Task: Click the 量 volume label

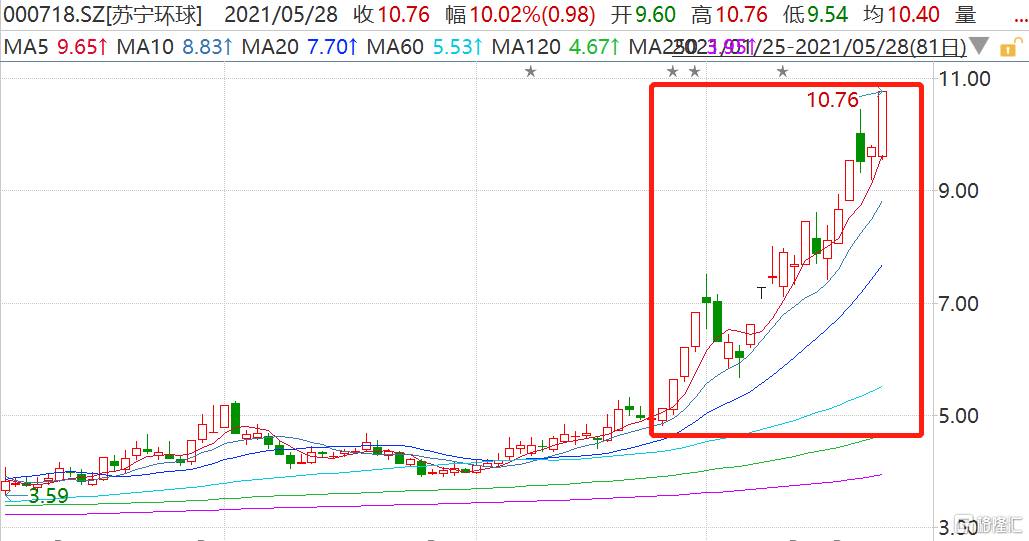Action: [x=965, y=14]
